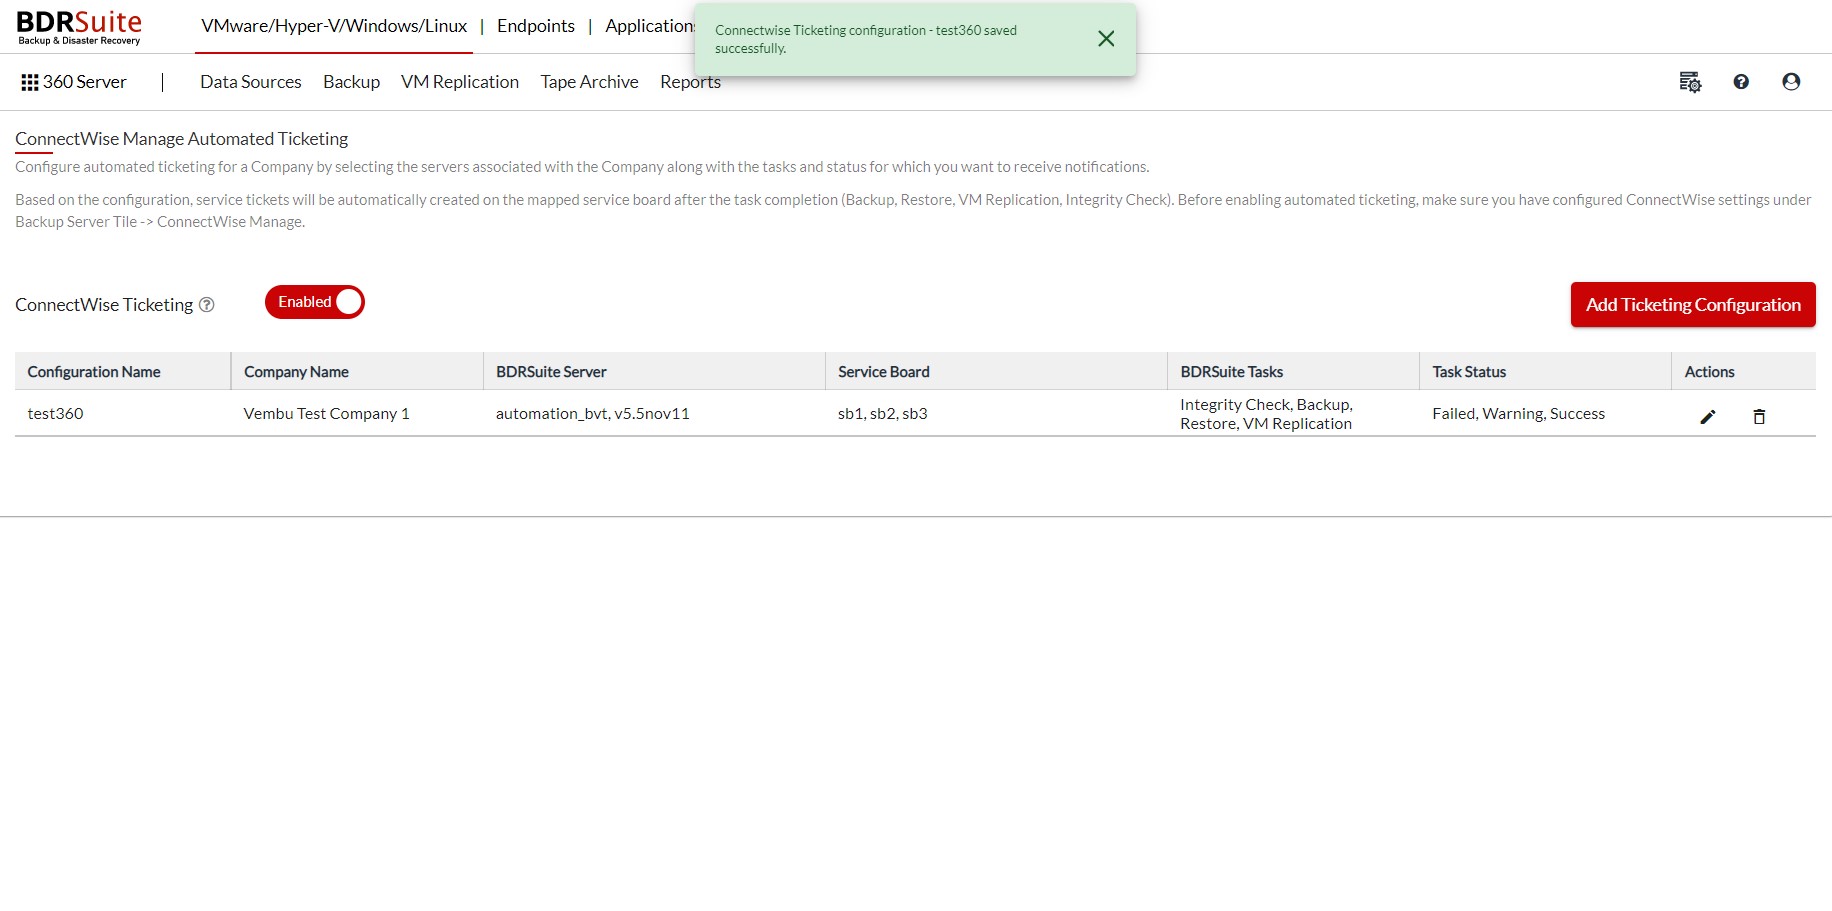
Task: Open the VM Replication menu
Action: (x=460, y=82)
